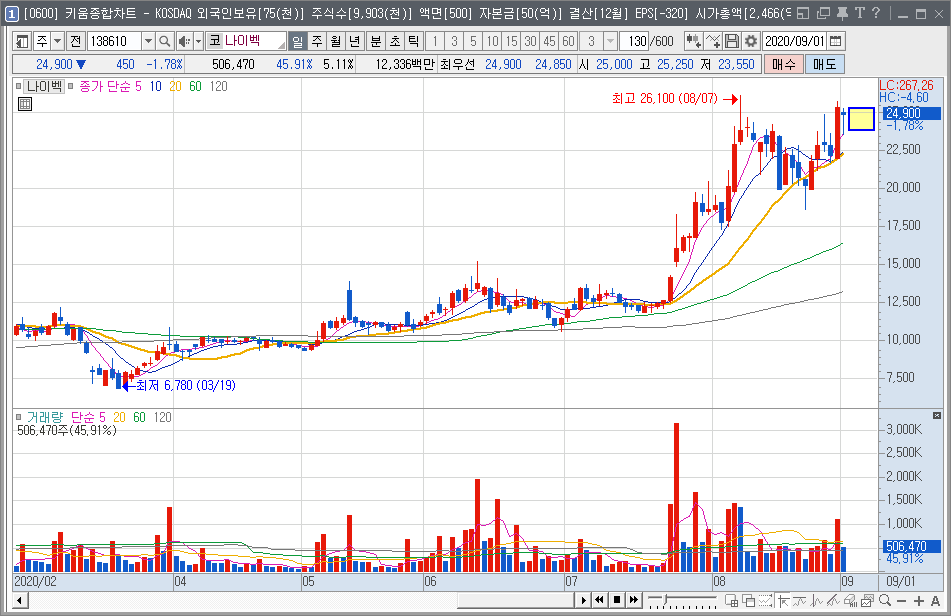The image size is (951, 616).
Task: Select monthly 월 period toggle
Action: 335,41
